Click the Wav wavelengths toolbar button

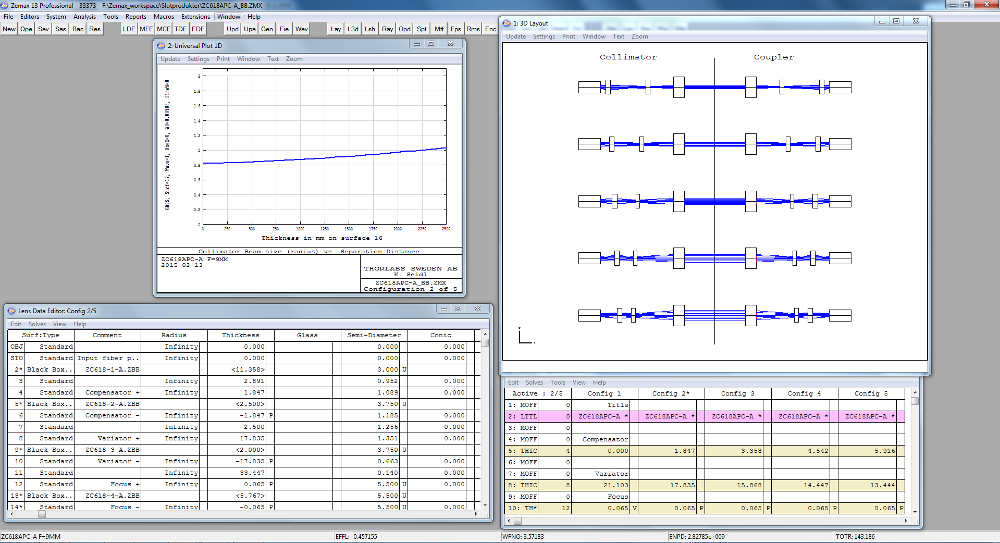click(x=301, y=29)
